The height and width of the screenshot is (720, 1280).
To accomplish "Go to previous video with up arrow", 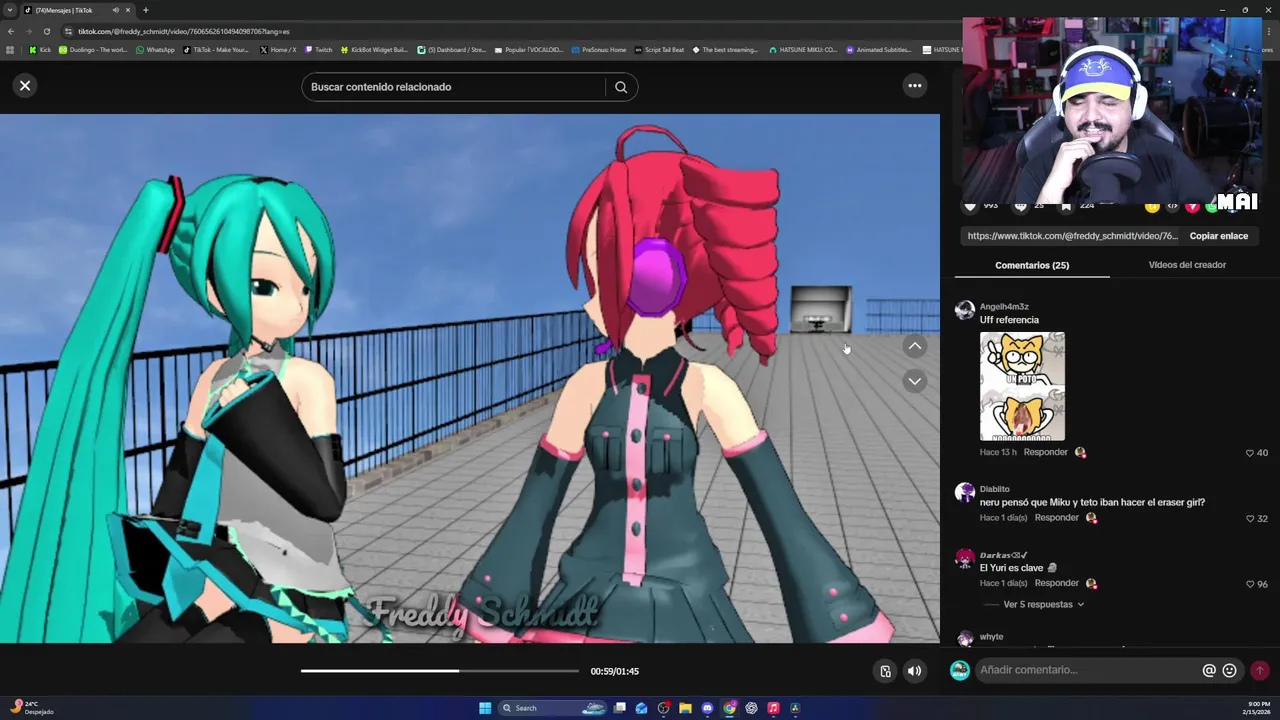I will click(914, 346).
